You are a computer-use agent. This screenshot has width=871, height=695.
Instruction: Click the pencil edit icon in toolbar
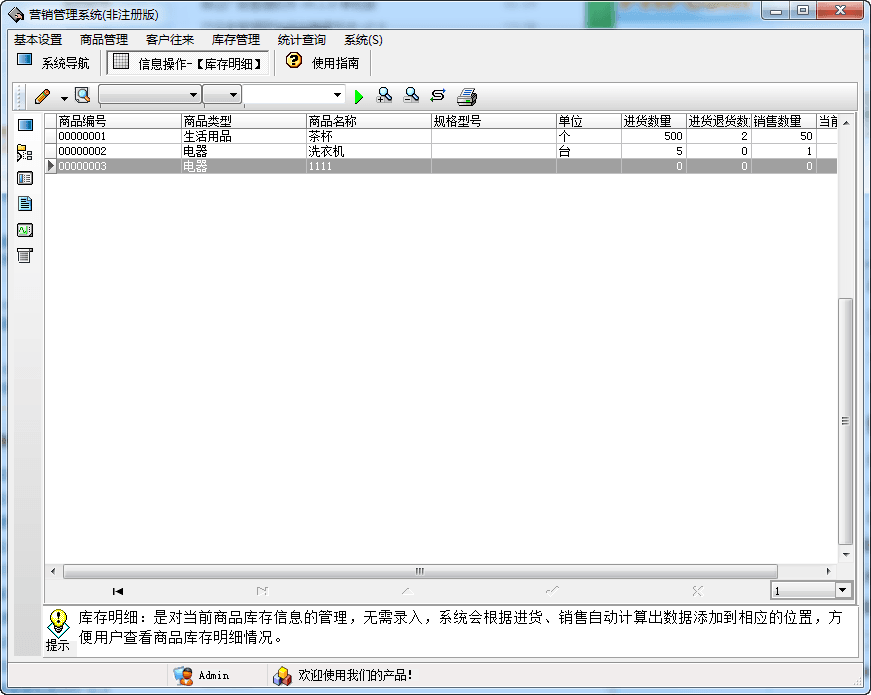(43, 97)
